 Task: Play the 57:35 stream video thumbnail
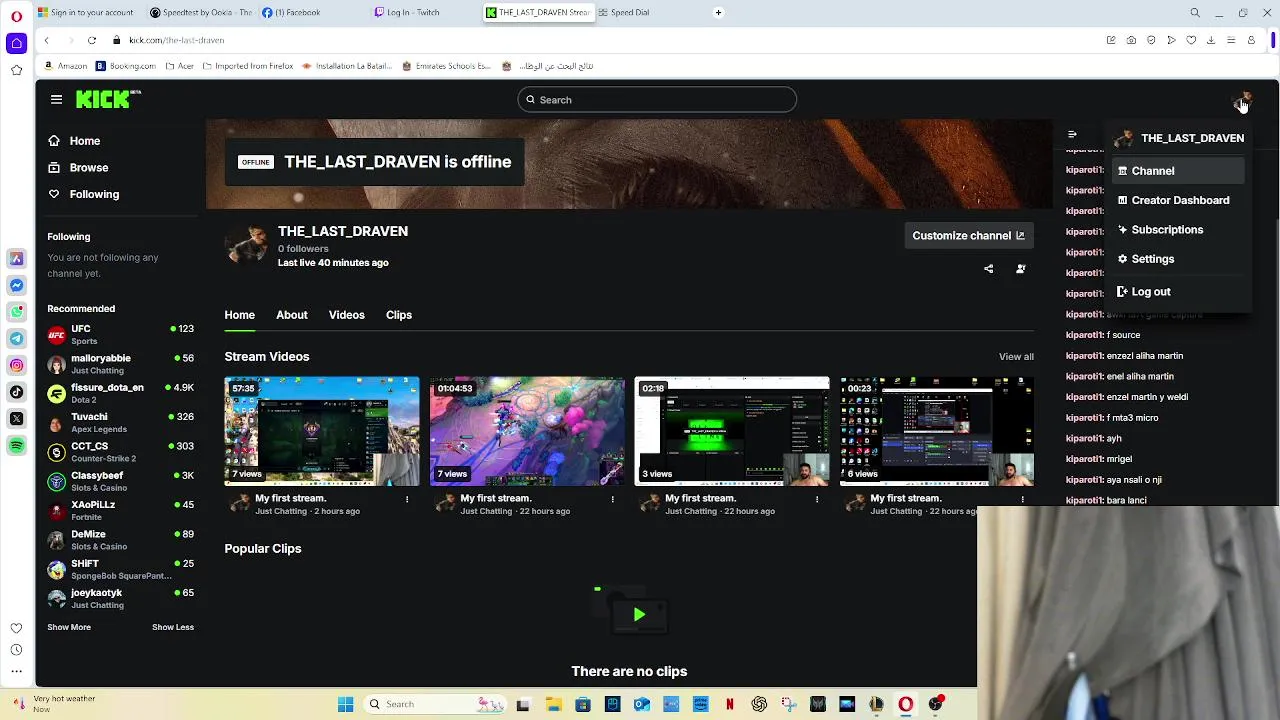point(322,431)
